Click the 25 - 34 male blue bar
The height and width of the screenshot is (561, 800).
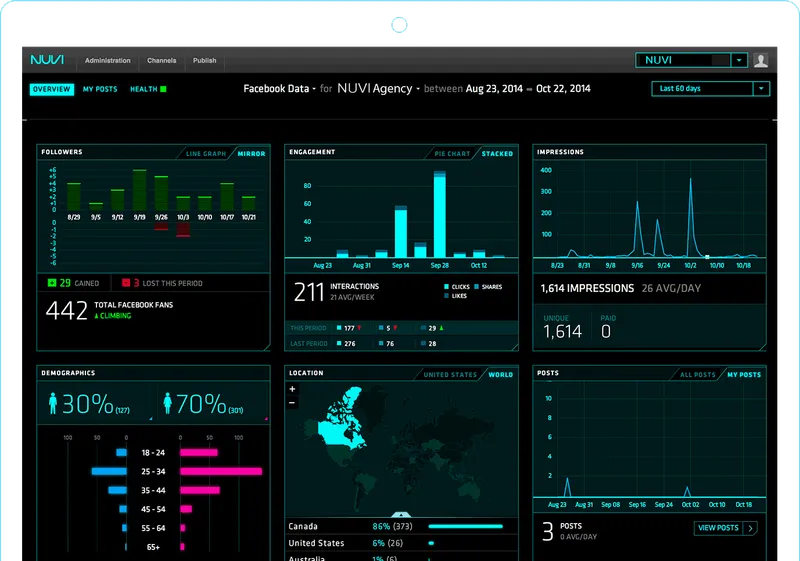[x=109, y=471]
